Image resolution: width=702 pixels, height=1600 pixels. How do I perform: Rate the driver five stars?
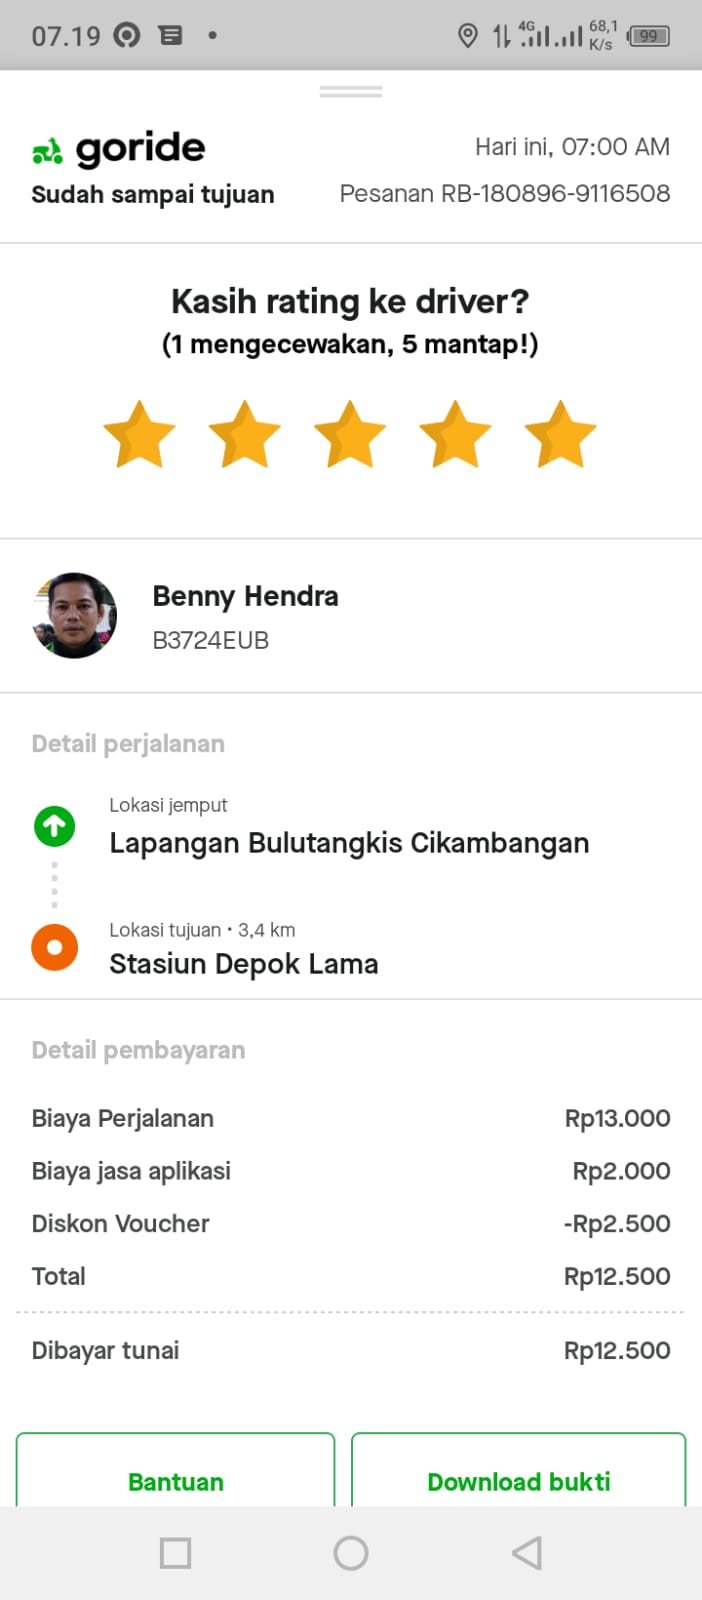tap(560, 435)
